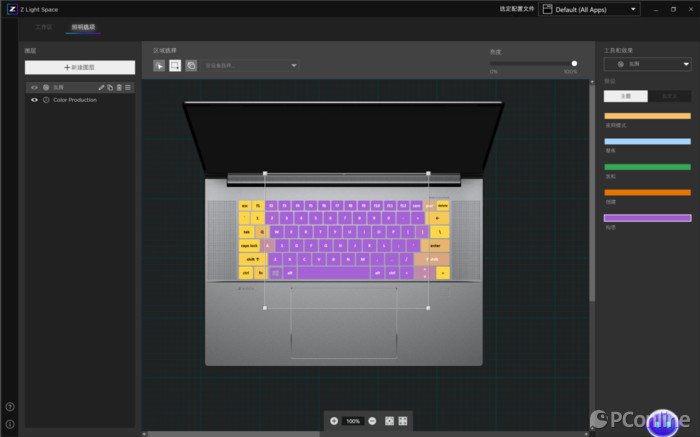Delete the selected layer using trash icon

click(119, 87)
